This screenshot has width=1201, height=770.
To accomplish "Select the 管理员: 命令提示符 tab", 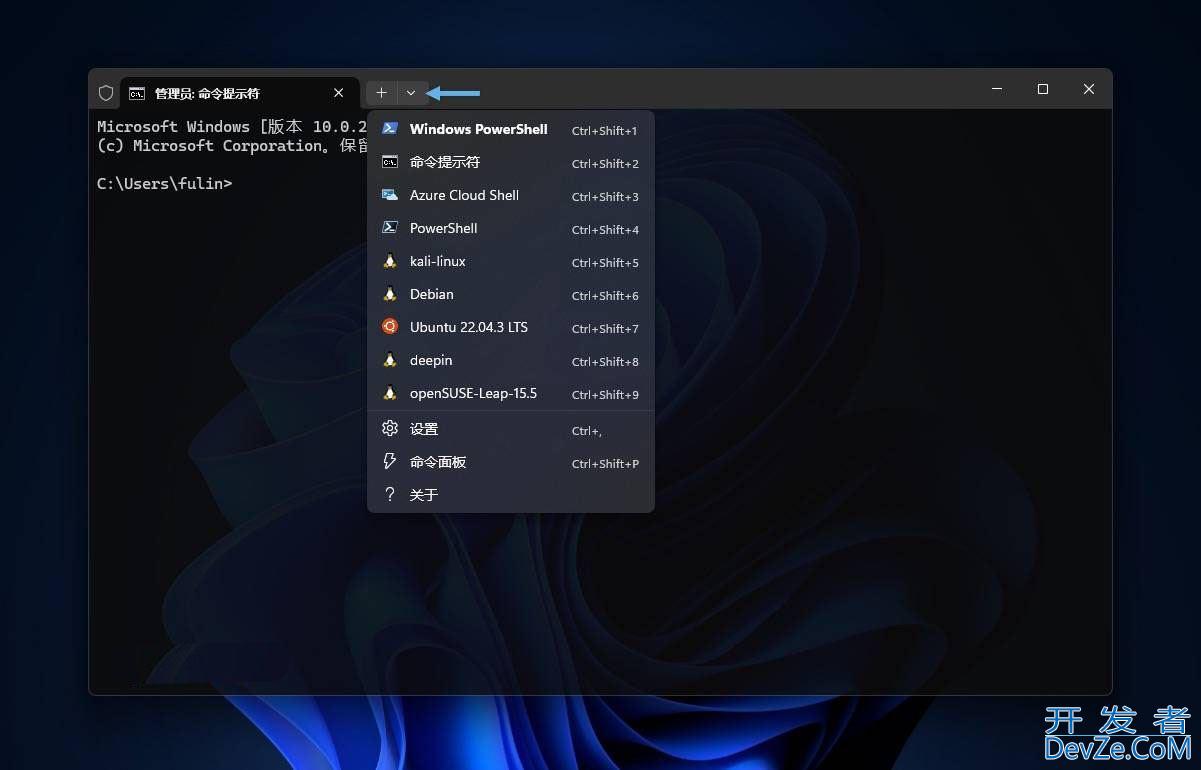I will (x=240, y=93).
